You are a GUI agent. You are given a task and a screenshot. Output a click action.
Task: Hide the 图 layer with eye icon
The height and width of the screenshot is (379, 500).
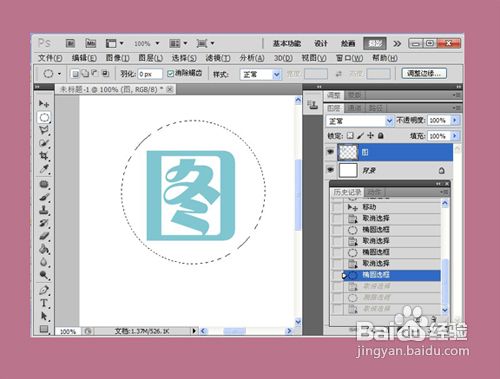[x=330, y=152]
